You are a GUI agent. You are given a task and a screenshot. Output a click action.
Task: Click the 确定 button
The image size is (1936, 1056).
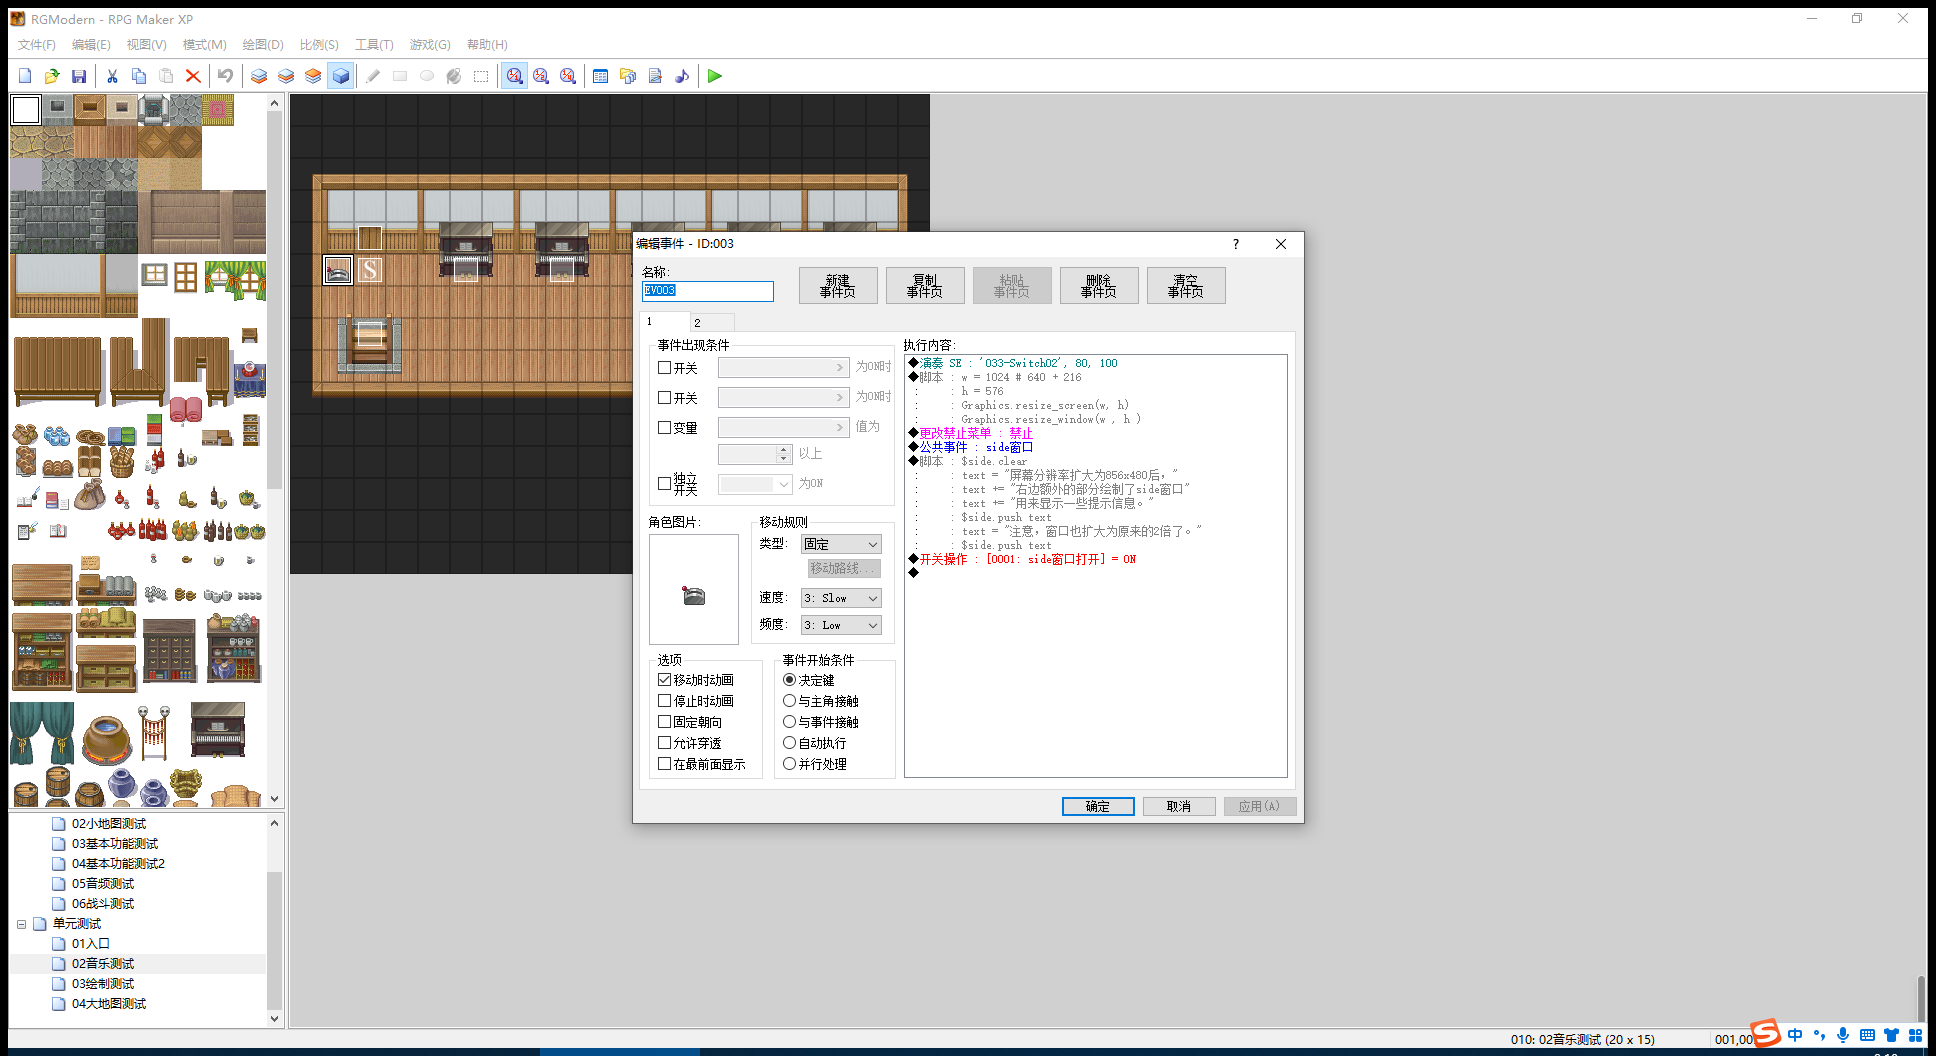tap(1098, 806)
